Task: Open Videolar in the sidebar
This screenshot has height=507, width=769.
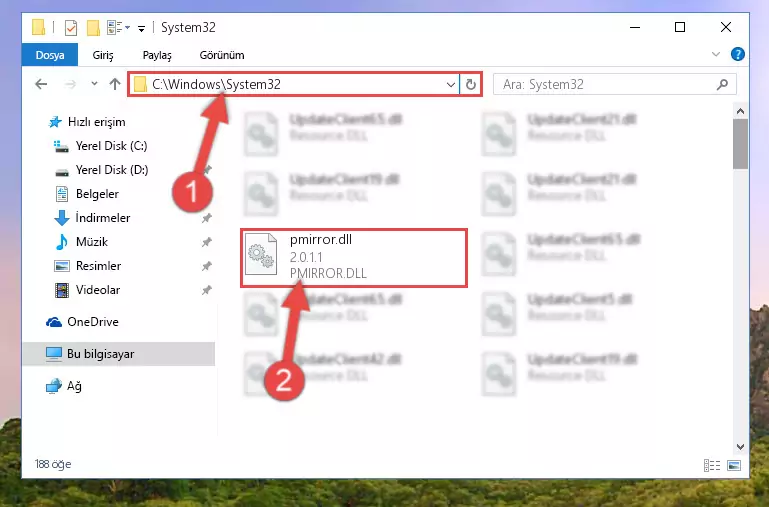Action: point(87,290)
